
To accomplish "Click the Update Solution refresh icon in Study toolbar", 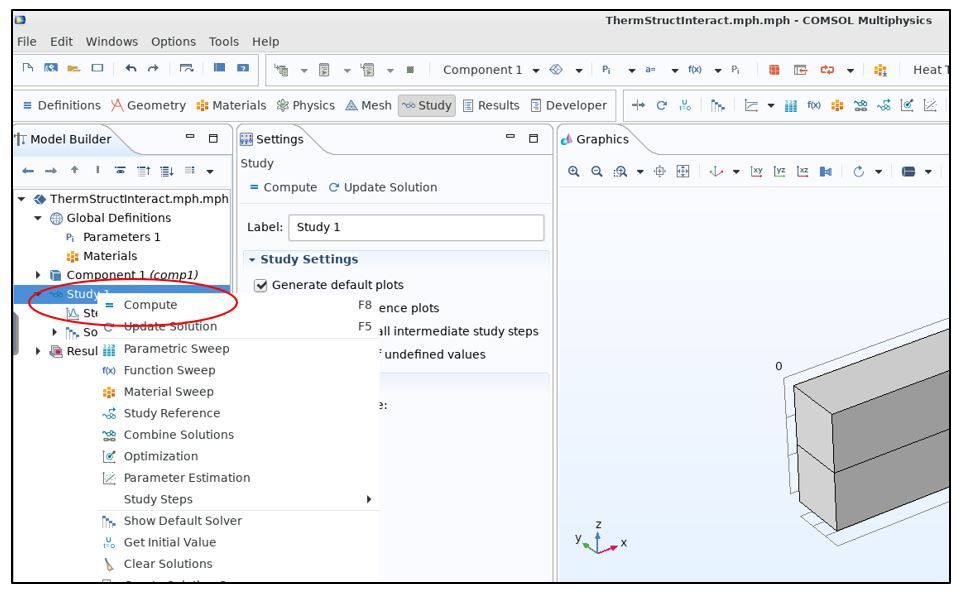I will coord(661,106).
